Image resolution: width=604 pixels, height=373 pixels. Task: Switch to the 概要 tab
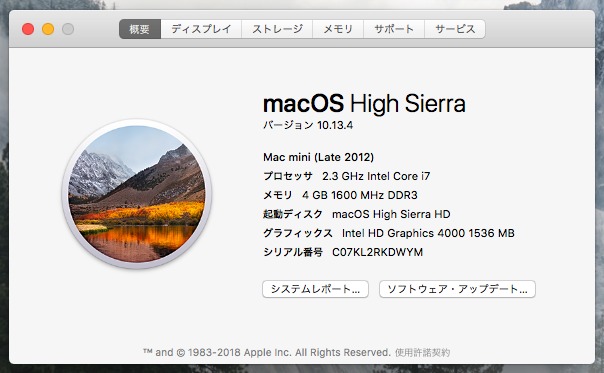click(x=140, y=29)
